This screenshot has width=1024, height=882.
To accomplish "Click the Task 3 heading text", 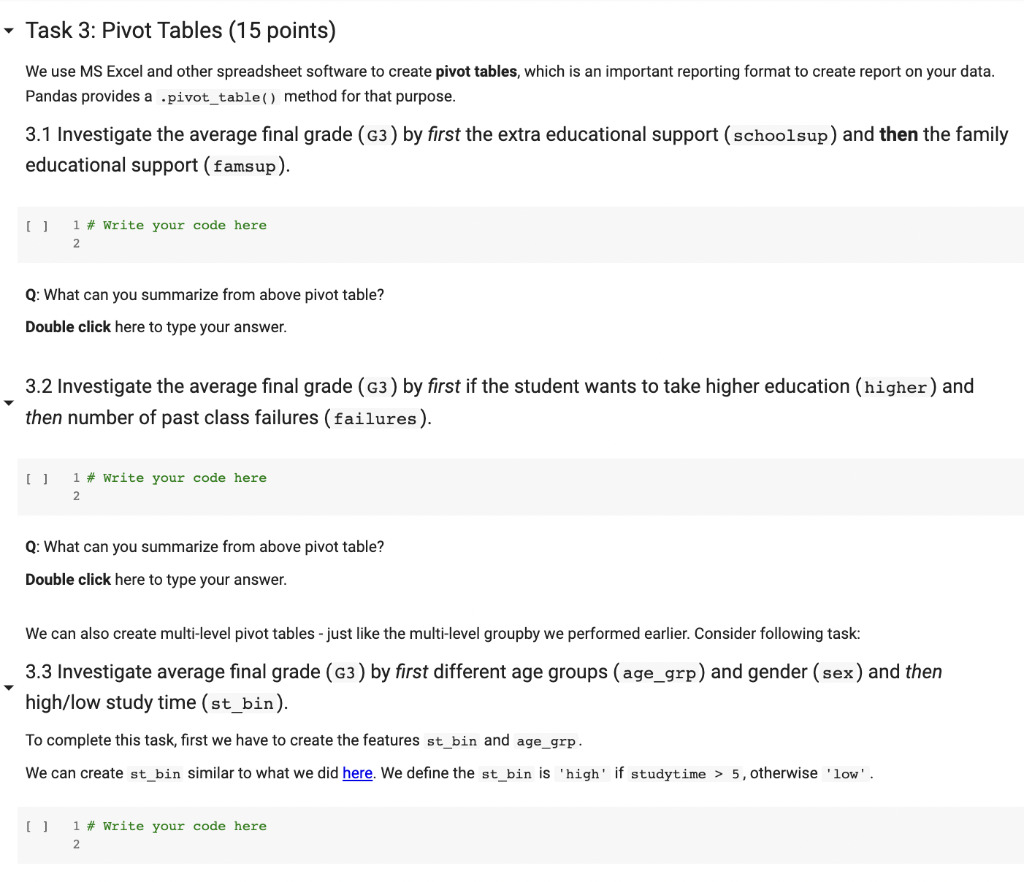I will [180, 31].
